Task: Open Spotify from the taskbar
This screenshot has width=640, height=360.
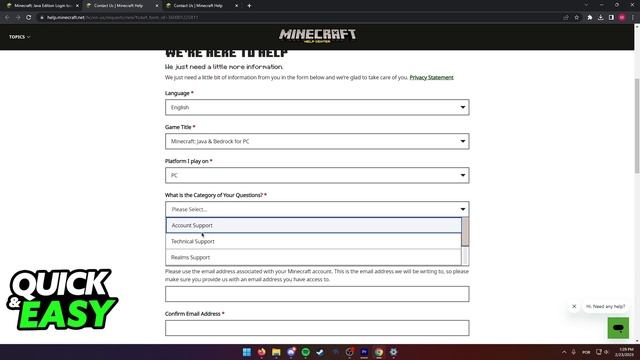Action: [305, 352]
